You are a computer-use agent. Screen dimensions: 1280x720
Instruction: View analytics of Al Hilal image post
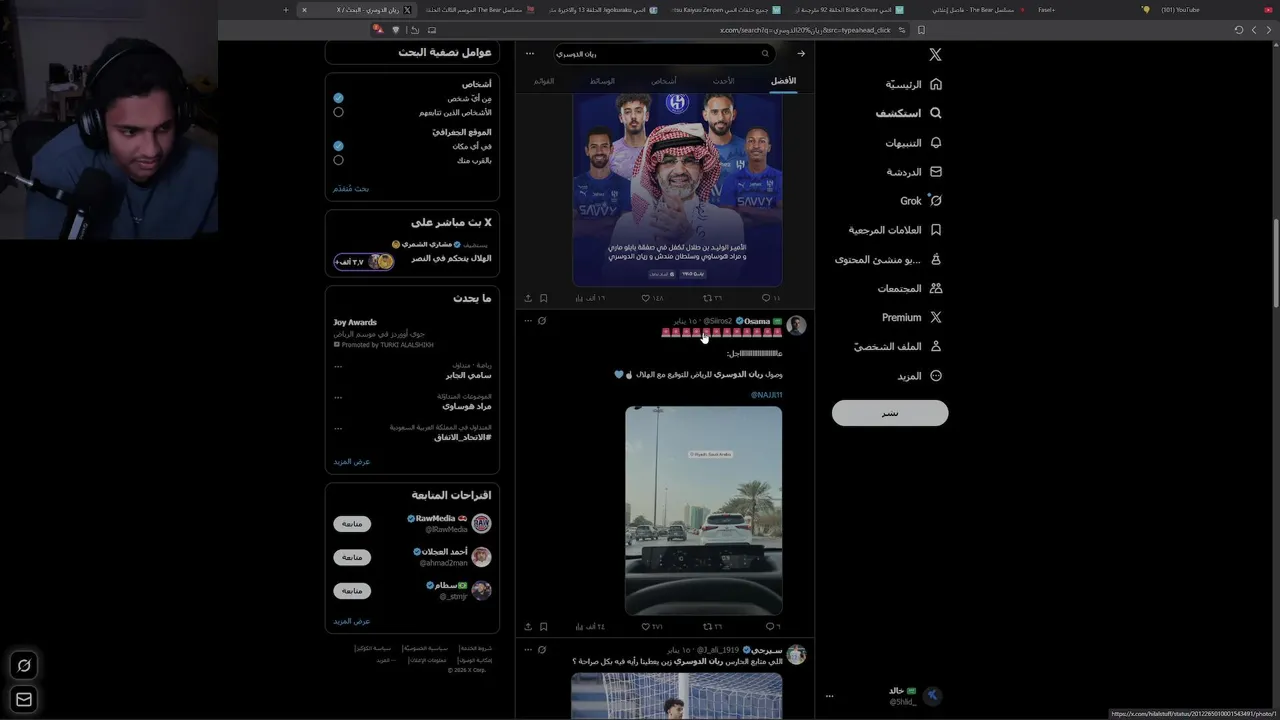coord(590,298)
